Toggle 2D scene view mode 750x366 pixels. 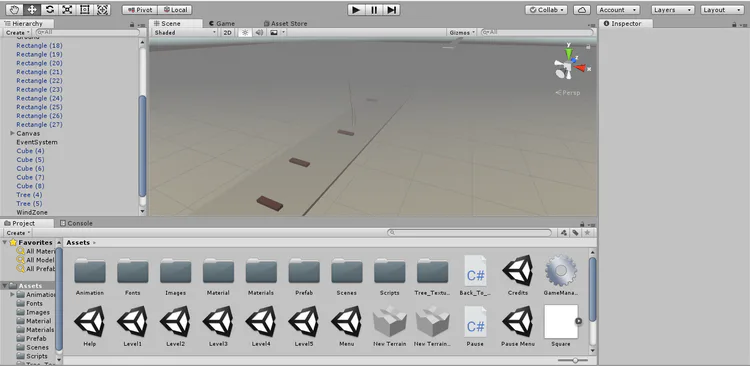[x=227, y=33]
